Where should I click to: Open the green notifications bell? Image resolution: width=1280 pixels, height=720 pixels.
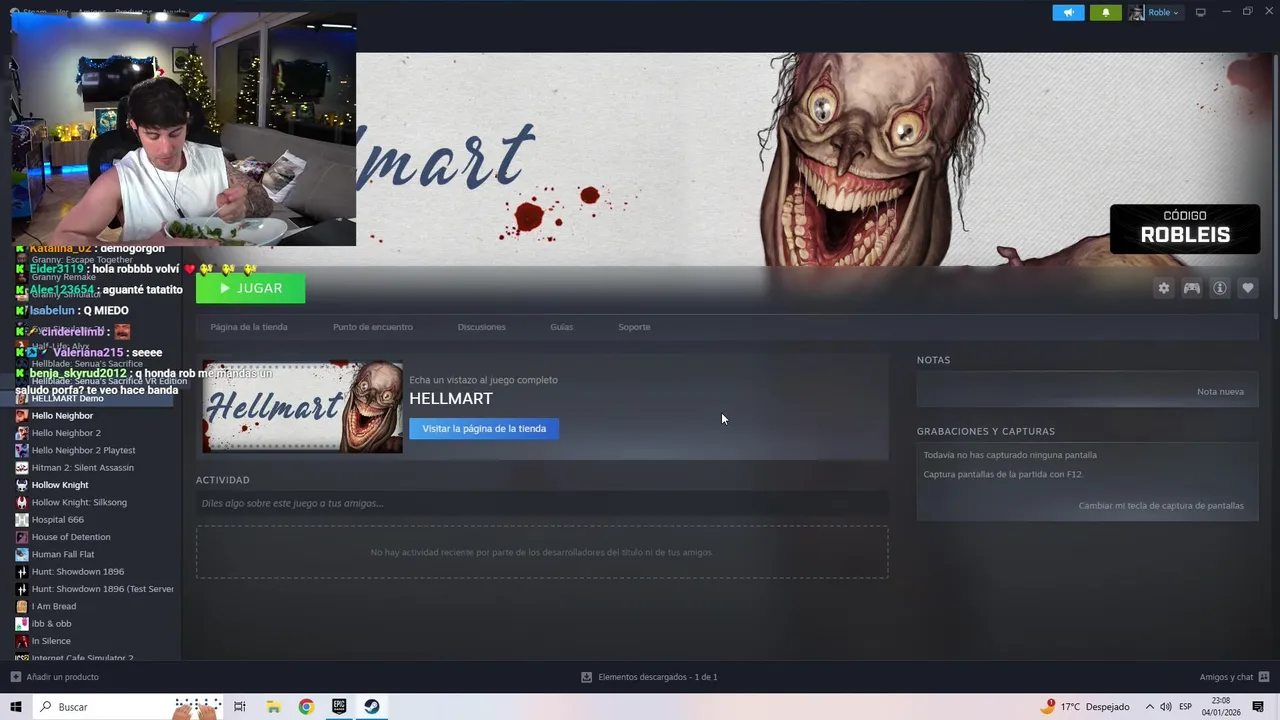coord(1105,13)
